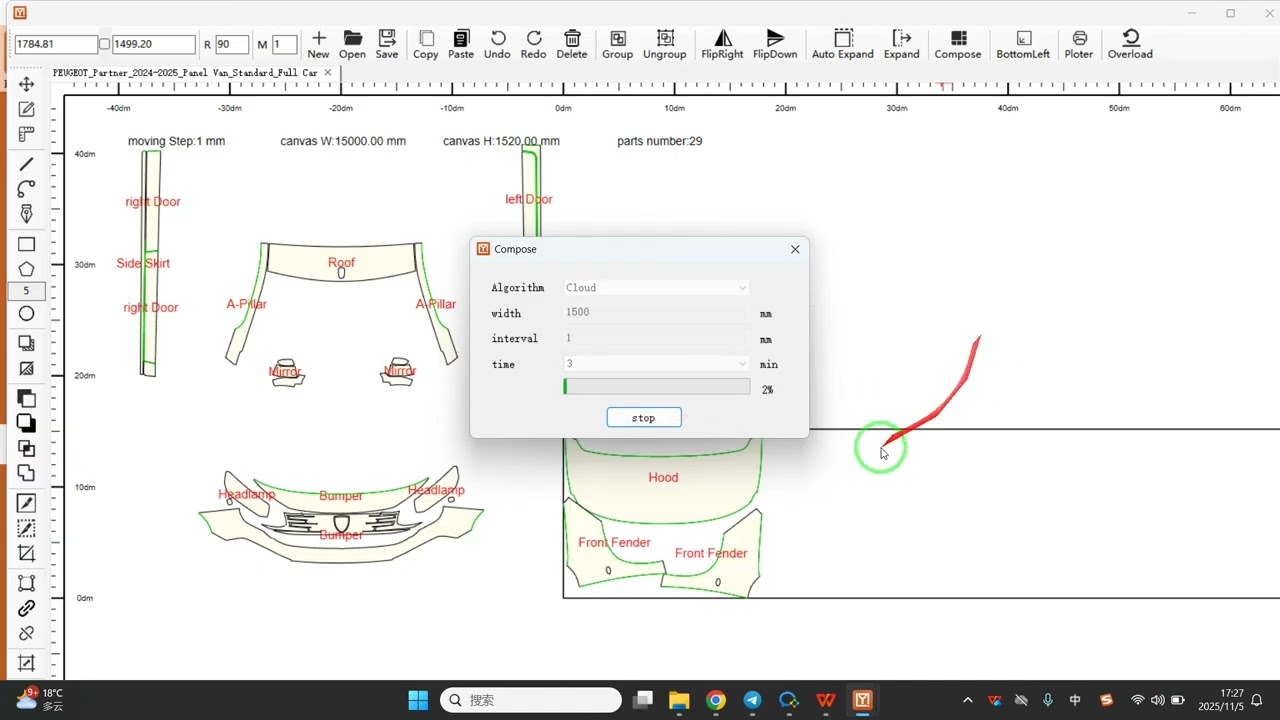This screenshot has width=1280, height=720.
Task: Click the FlipDown toolbar button
Action: pyautogui.click(x=775, y=45)
